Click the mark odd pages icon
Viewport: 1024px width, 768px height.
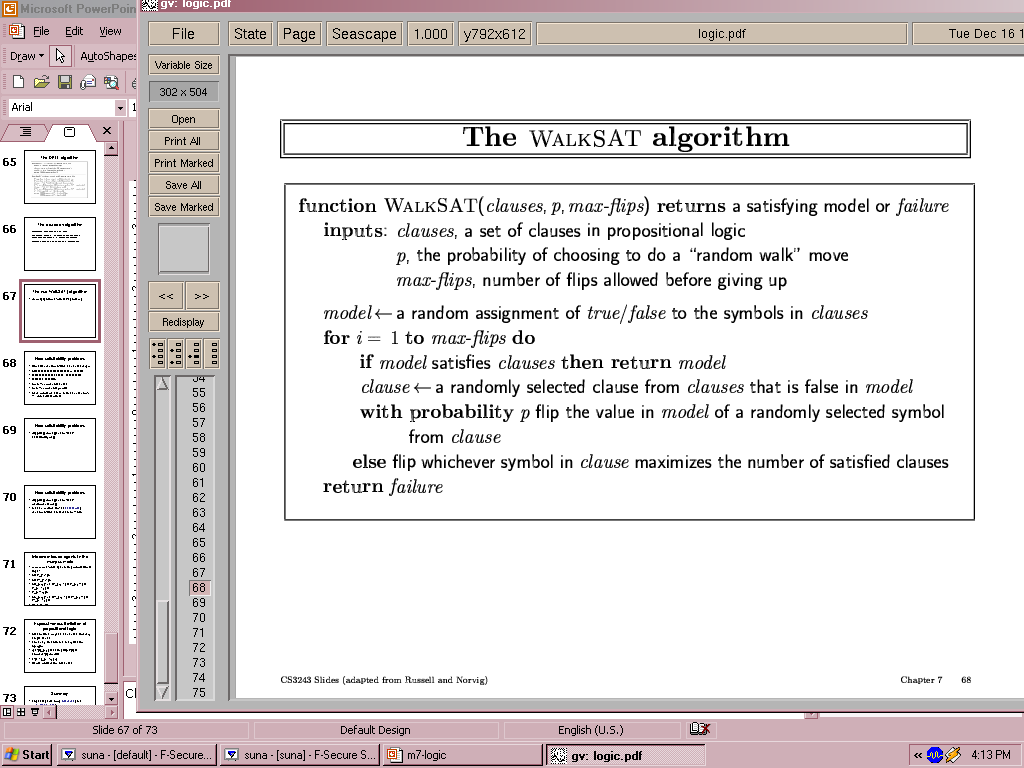158,353
